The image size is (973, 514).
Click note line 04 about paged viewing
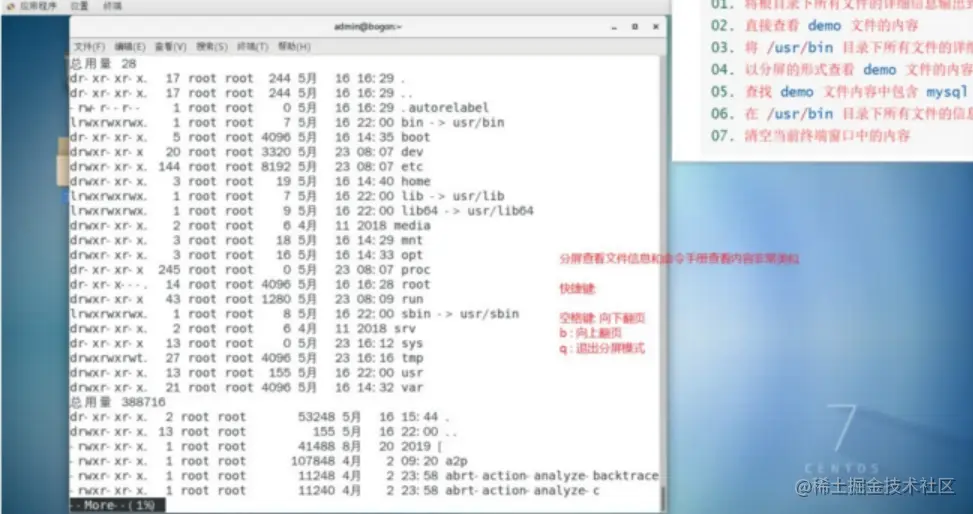point(842,70)
